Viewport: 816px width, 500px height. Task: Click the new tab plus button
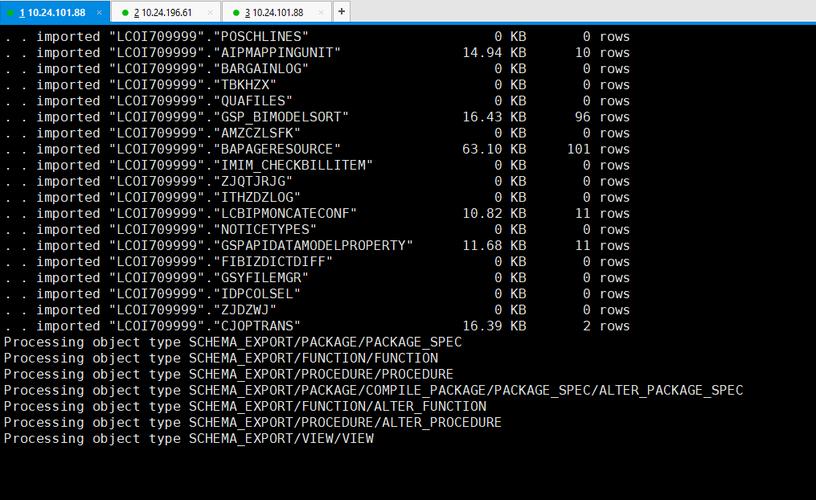click(x=341, y=12)
